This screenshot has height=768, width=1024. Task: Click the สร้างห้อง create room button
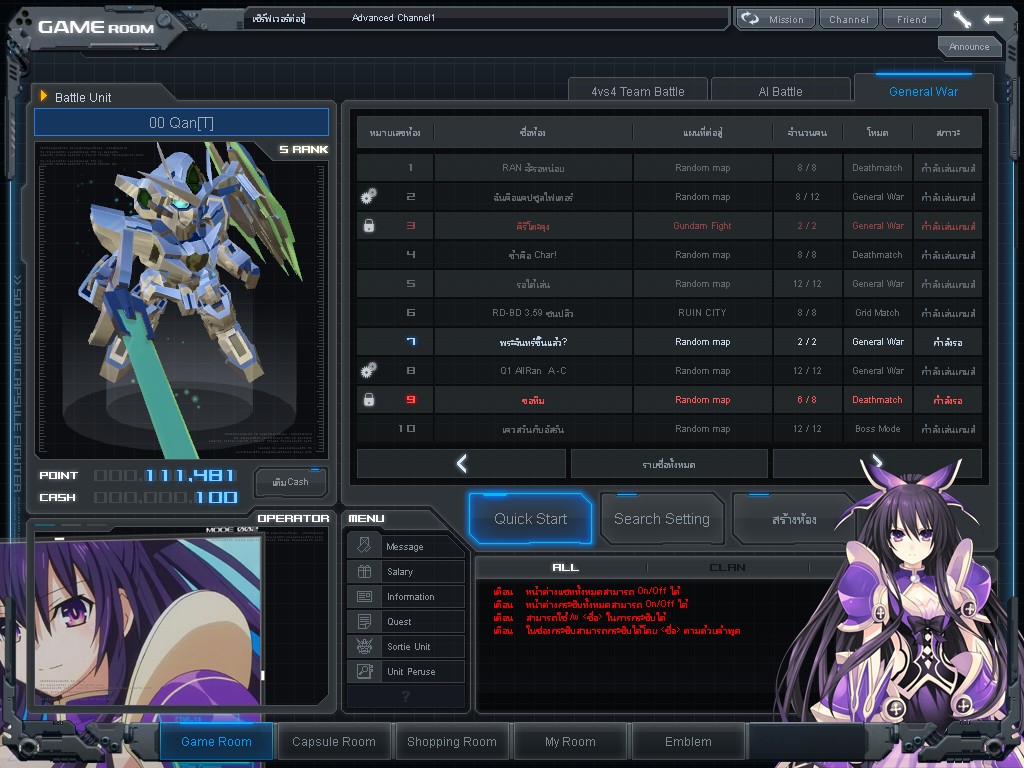pyautogui.click(x=793, y=519)
